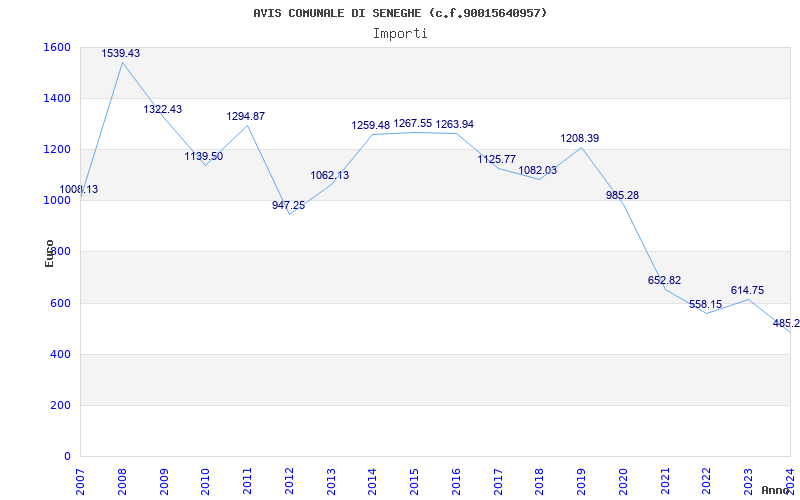The width and height of the screenshot is (800, 500).
Task: Click the x-axis year 2007
Action: [x=81, y=482]
